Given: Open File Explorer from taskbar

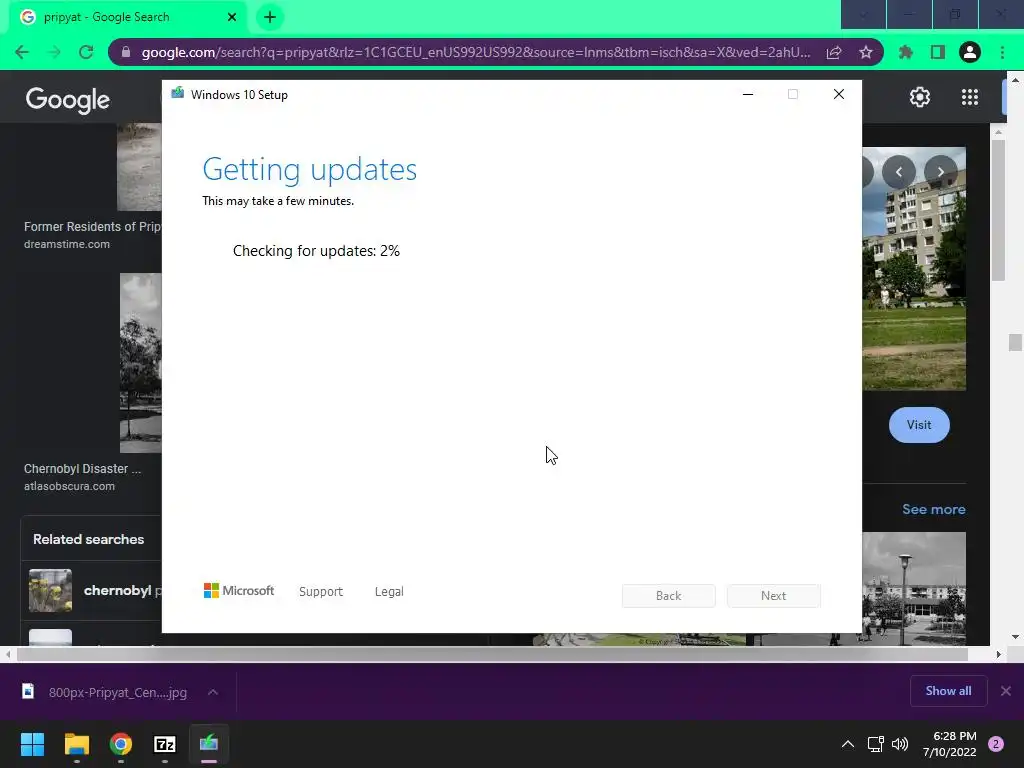Looking at the screenshot, I should pyautogui.click(x=76, y=744).
